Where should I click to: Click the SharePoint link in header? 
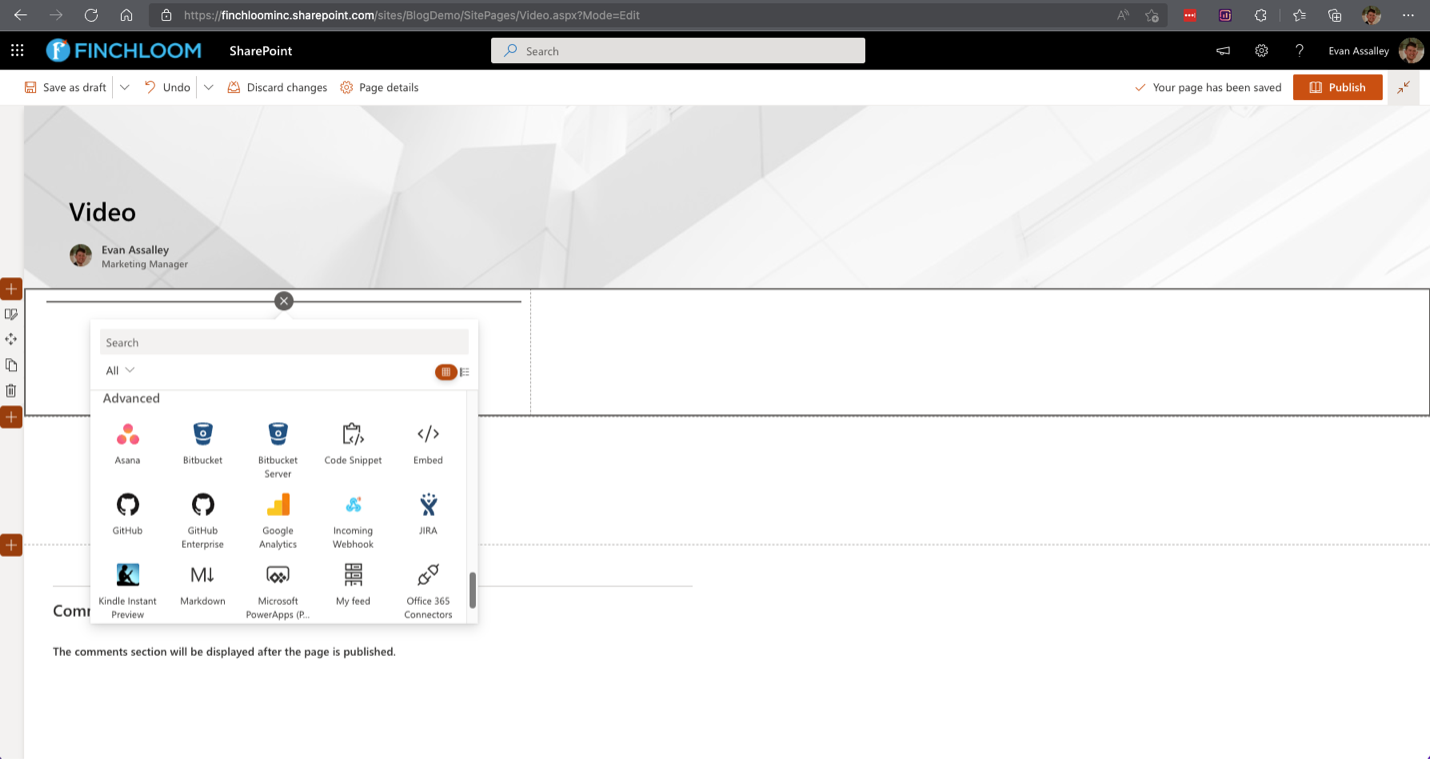pyautogui.click(x=261, y=51)
